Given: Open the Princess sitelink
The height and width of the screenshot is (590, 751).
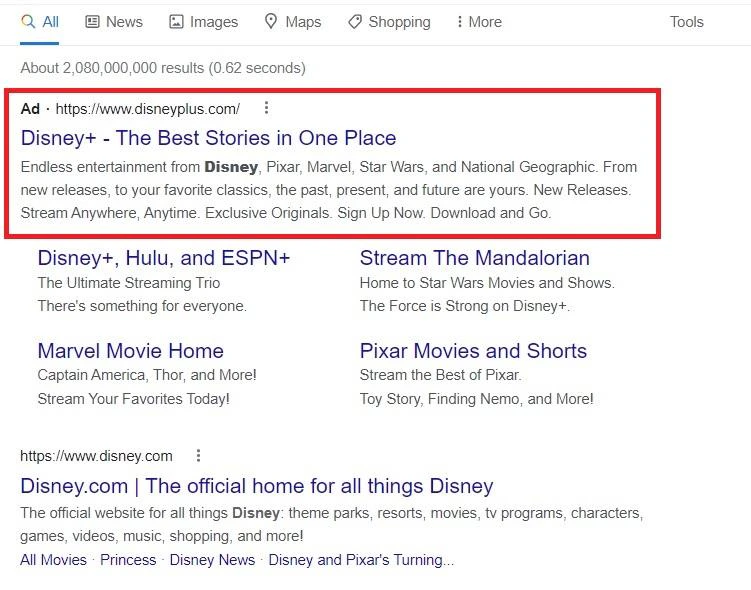Looking at the screenshot, I should point(128,560).
